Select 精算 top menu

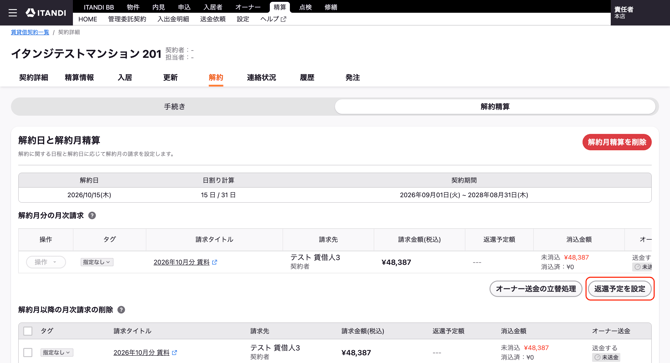click(x=280, y=7)
